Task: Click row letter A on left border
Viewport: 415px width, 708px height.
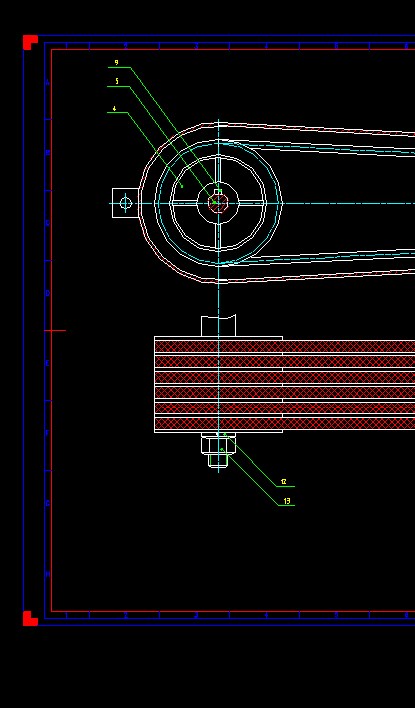Action: tap(47, 83)
